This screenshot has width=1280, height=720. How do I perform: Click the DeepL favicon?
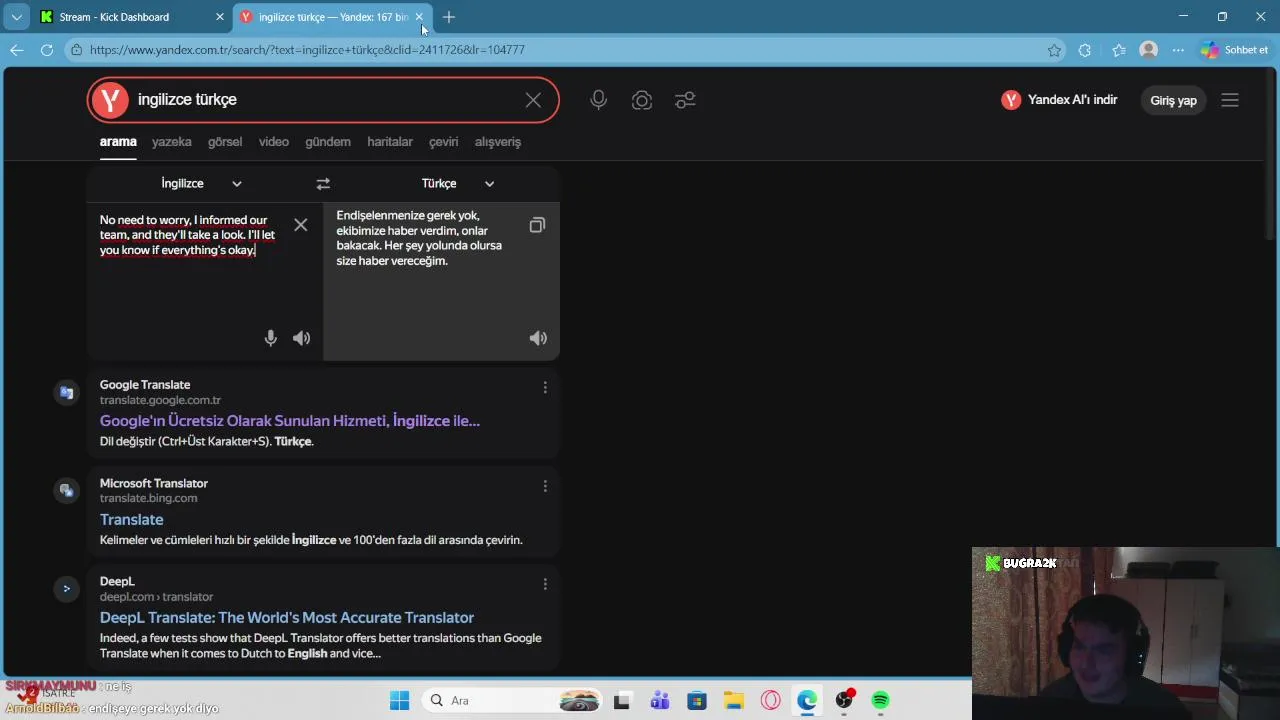[x=66, y=588]
